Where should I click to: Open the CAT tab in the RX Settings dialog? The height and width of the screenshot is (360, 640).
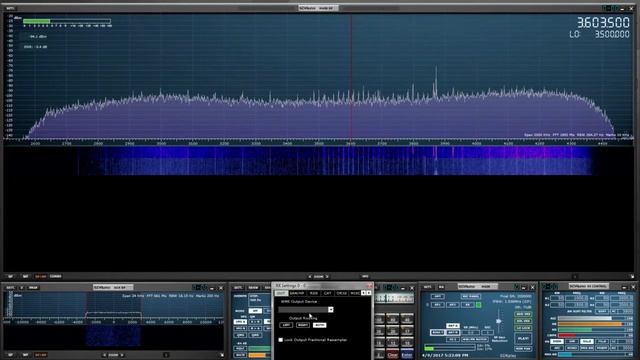[x=327, y=293]
